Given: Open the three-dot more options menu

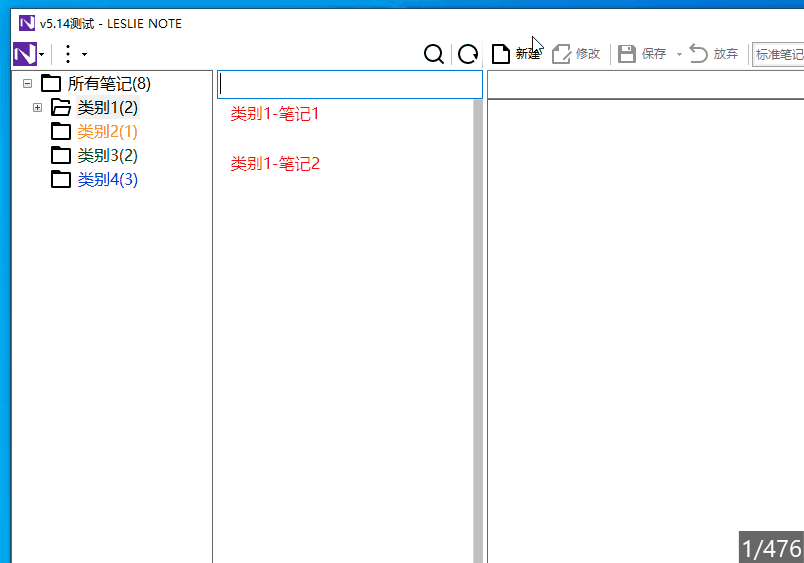Looking at the screenshot, I should click(x=68, y=54).
